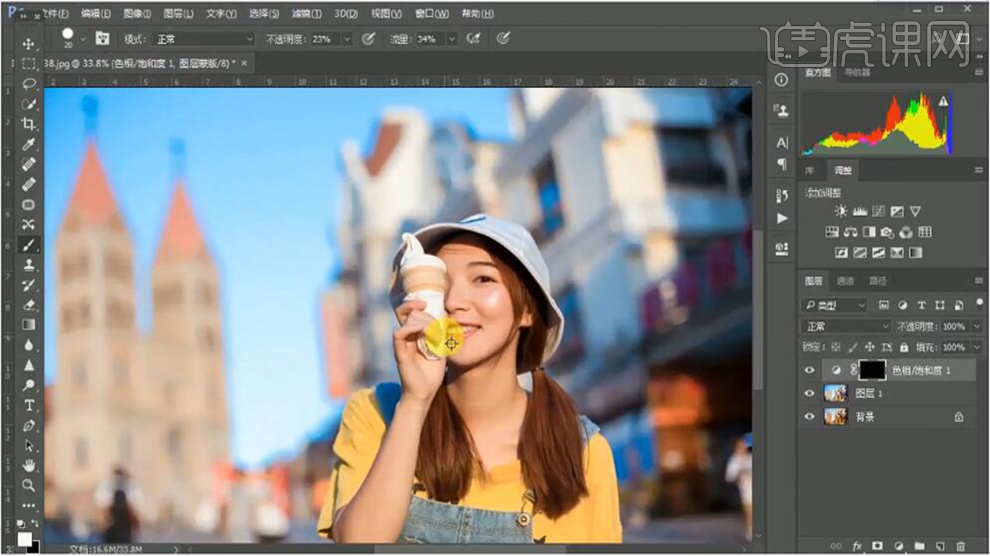Select the Eyedropper tool
990x556 pixels.
(x=28, y=144)
